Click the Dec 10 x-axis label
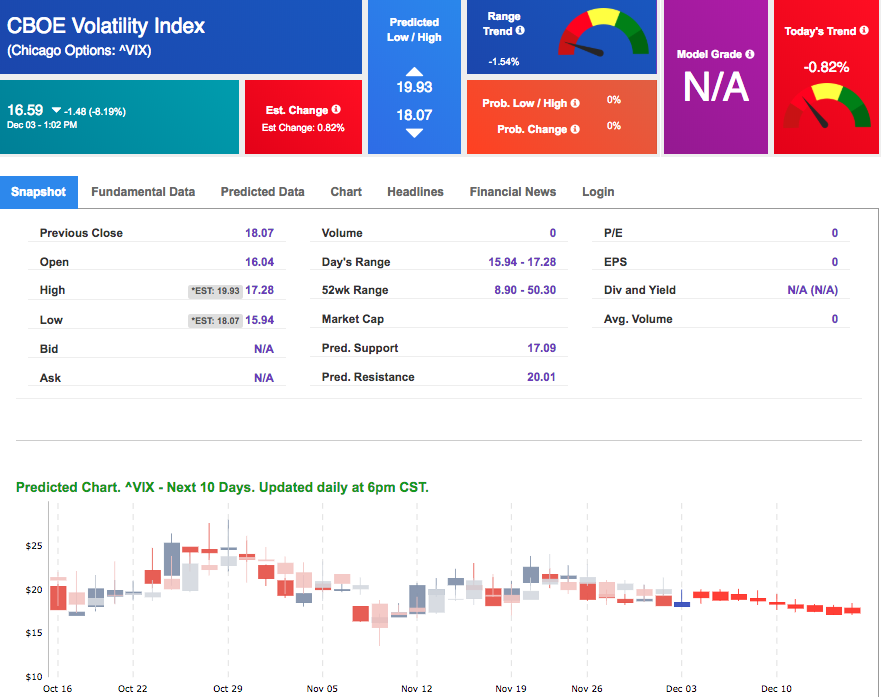This screenshot has width=881, height=697. [776, 689]
